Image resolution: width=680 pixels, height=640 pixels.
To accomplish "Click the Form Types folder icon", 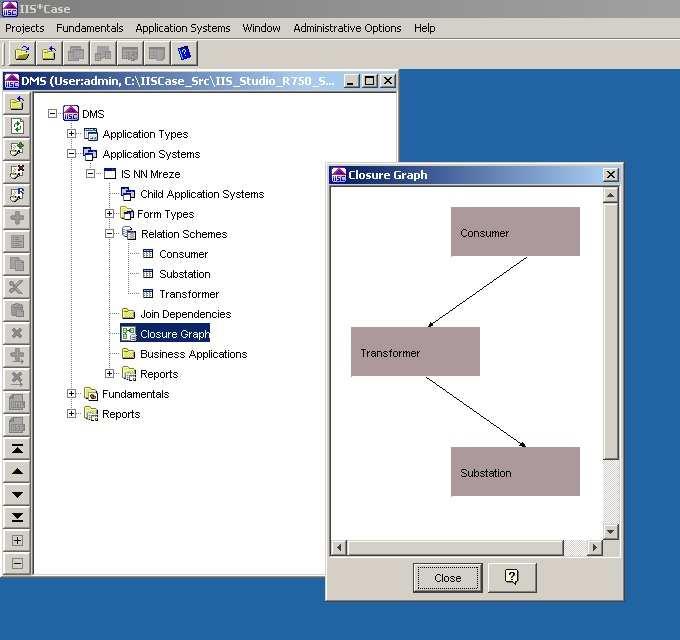I will [127, 213].
